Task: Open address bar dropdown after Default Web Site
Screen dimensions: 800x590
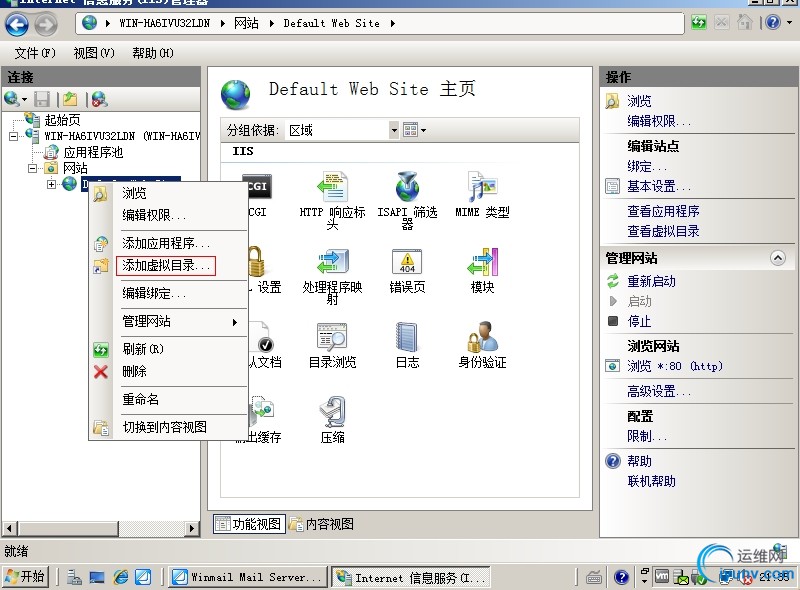Action: click(392, 23)
